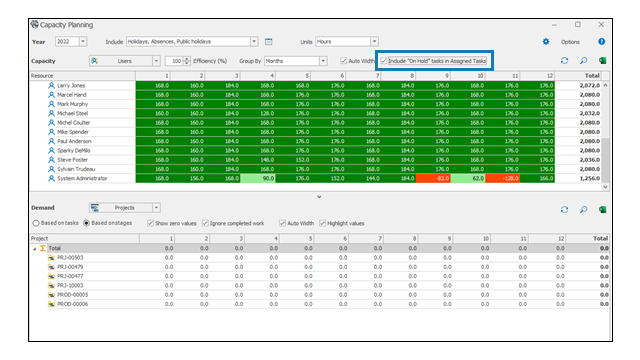Screen dimensions: 640x360
Task: Collapse the Total tree row
Action: [35, 249]
